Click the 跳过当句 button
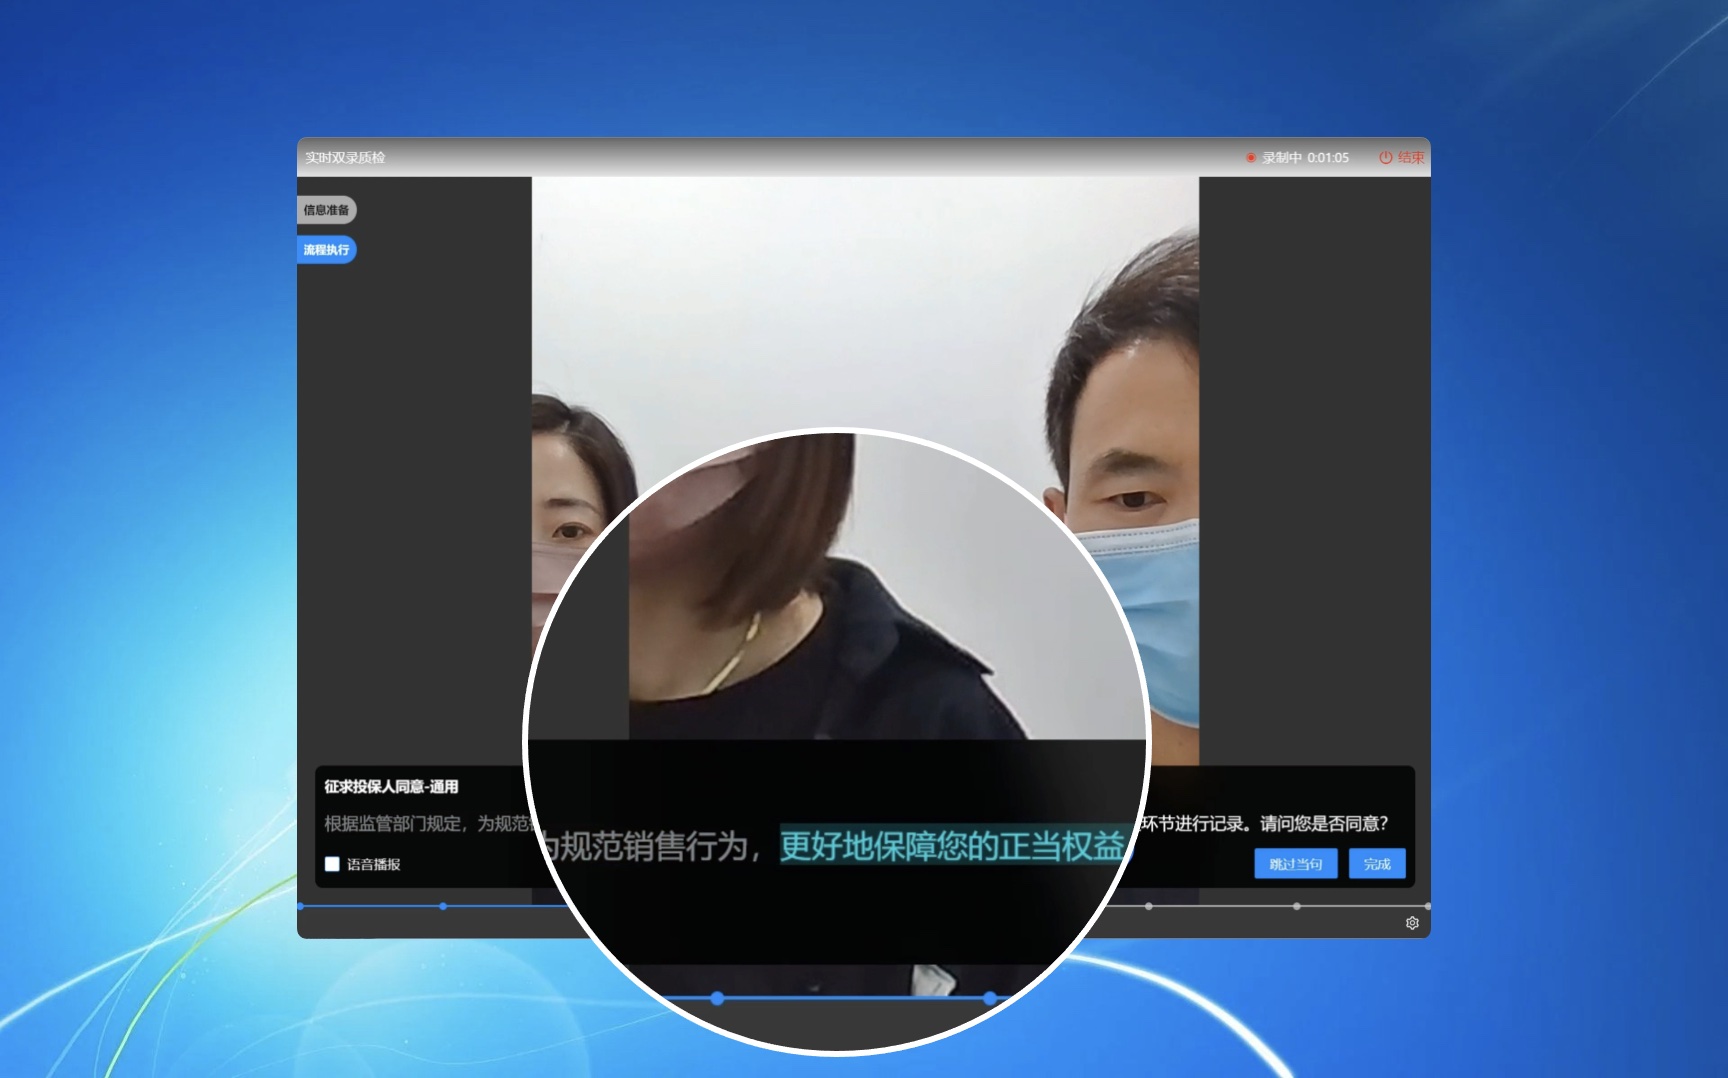1728x1078 pixels. (1296, 864)
